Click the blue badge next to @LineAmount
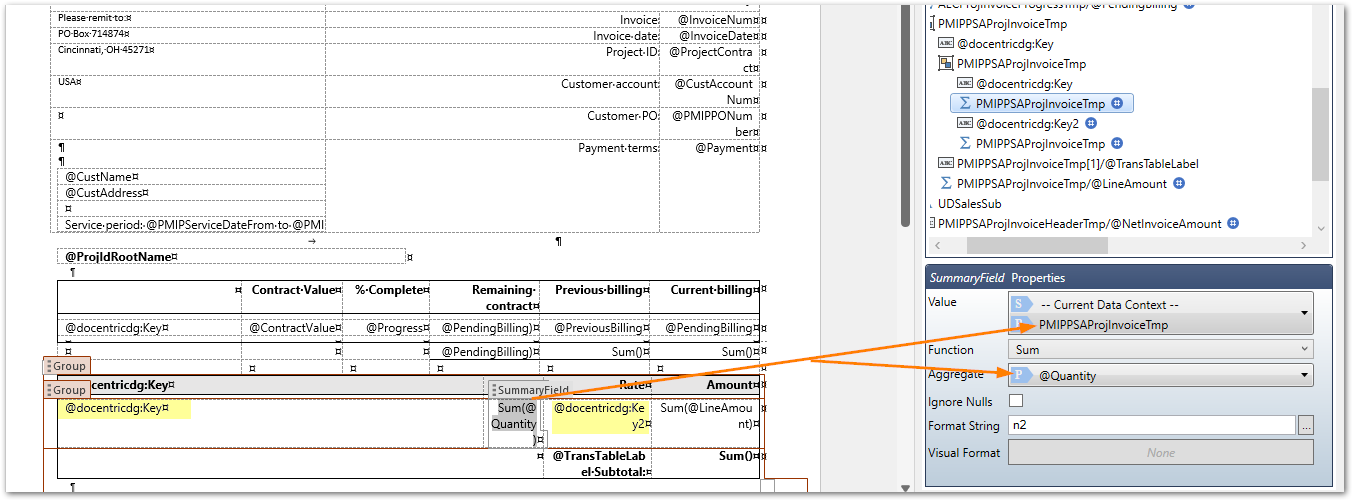 coord(1179,183)
